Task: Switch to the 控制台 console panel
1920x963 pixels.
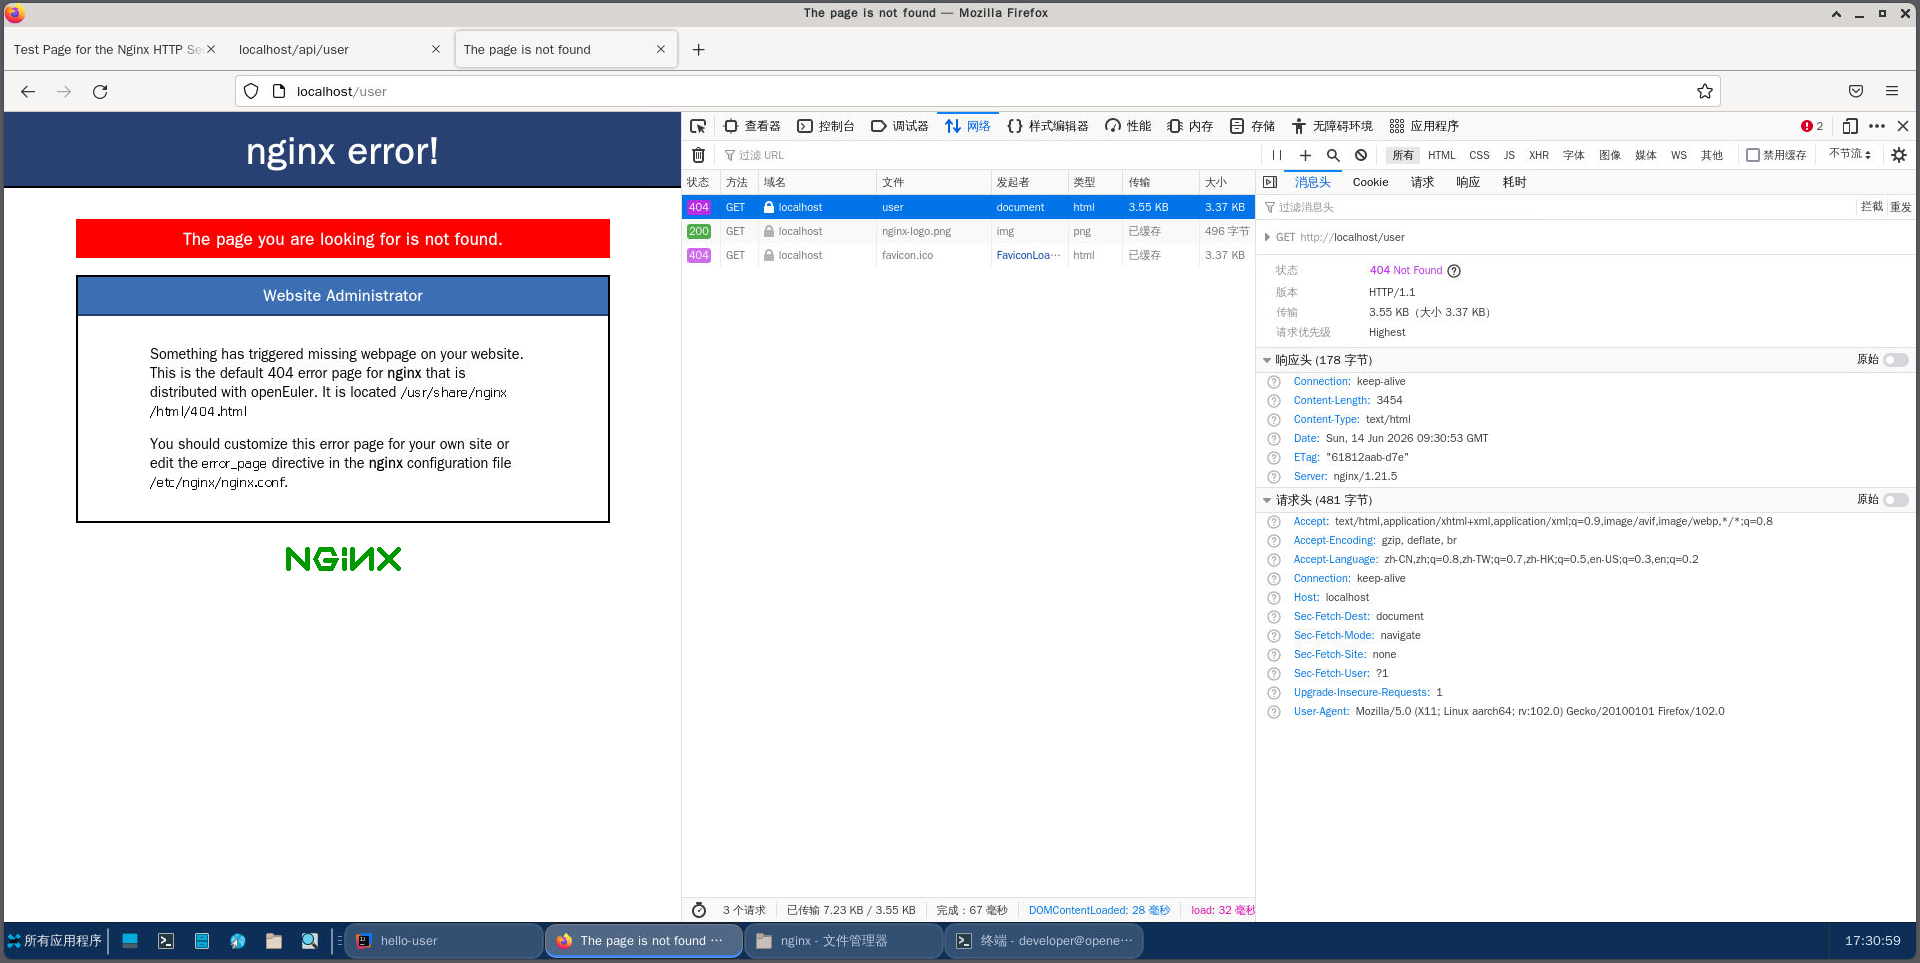Action: 826,126
